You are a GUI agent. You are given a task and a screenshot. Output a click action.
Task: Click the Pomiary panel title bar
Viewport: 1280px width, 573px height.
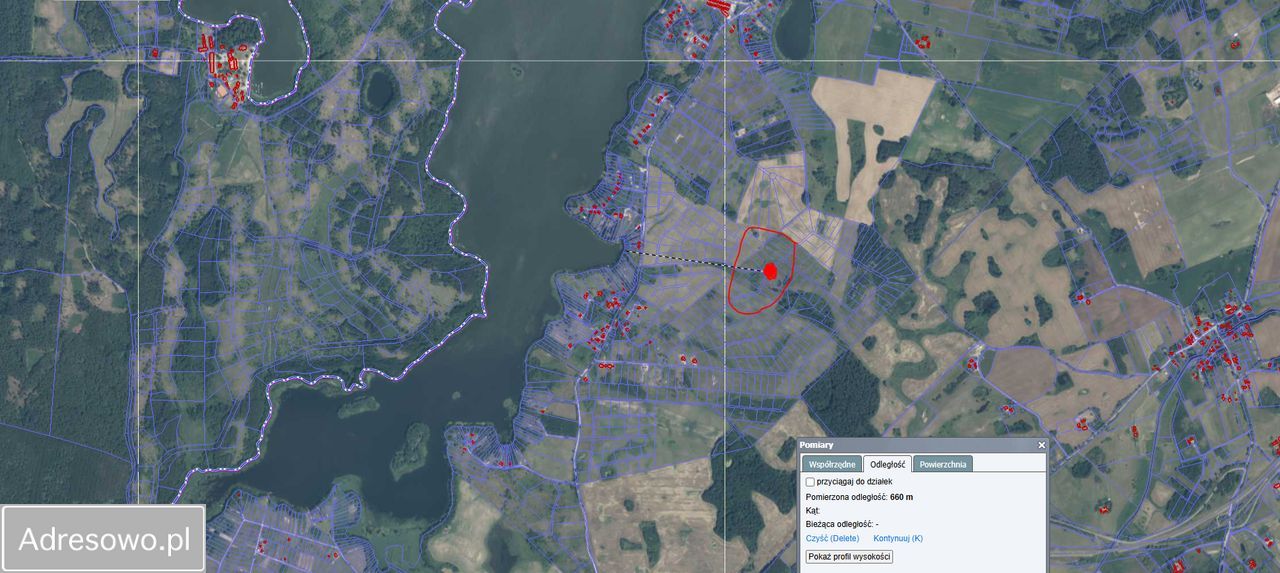click(x=922, y=445)
